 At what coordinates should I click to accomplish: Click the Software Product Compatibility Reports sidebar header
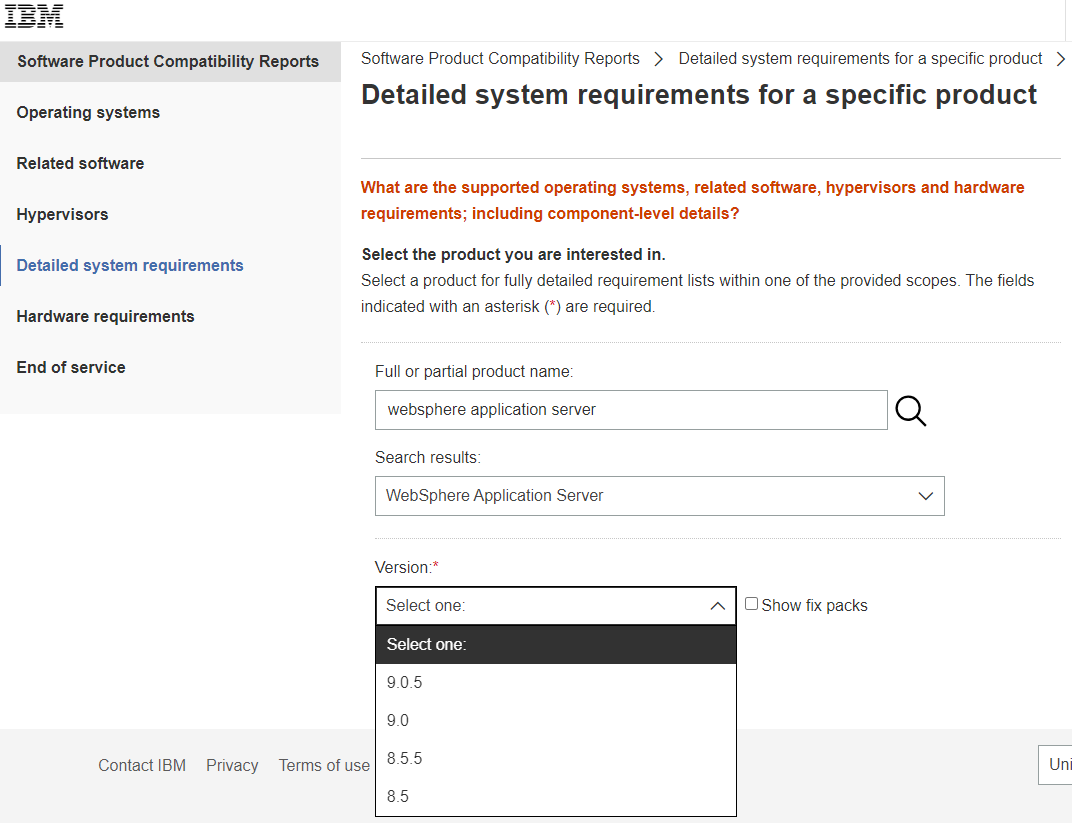coord(168,62)
